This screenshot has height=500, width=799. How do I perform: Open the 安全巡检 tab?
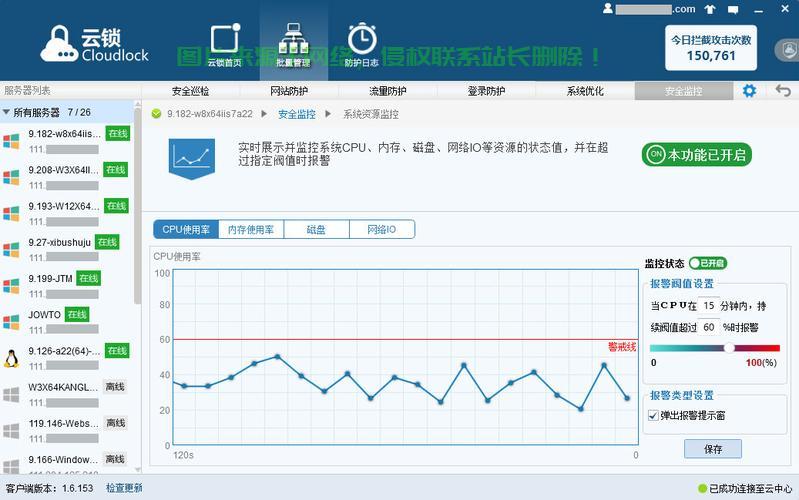(191, 91)
